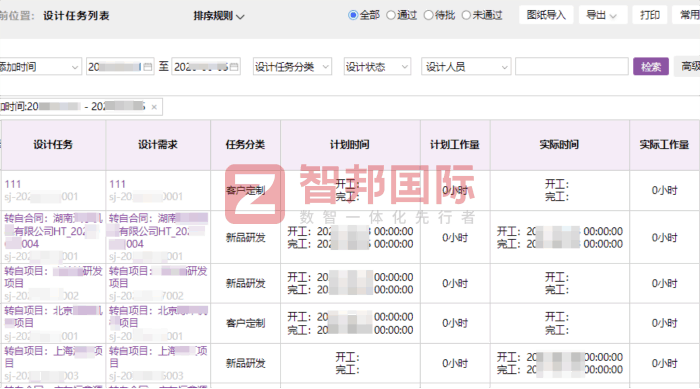Open 转自合同：湖南 link in 设计任务 column

(x=53, y=231)
